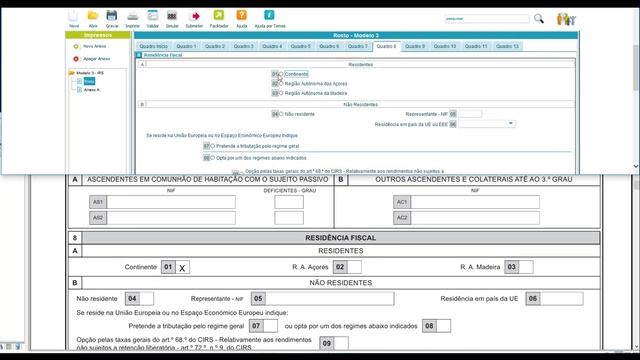Switch to Quadro 9 tab
This screenshot has width=640, height=360.
tap(415, 47)
